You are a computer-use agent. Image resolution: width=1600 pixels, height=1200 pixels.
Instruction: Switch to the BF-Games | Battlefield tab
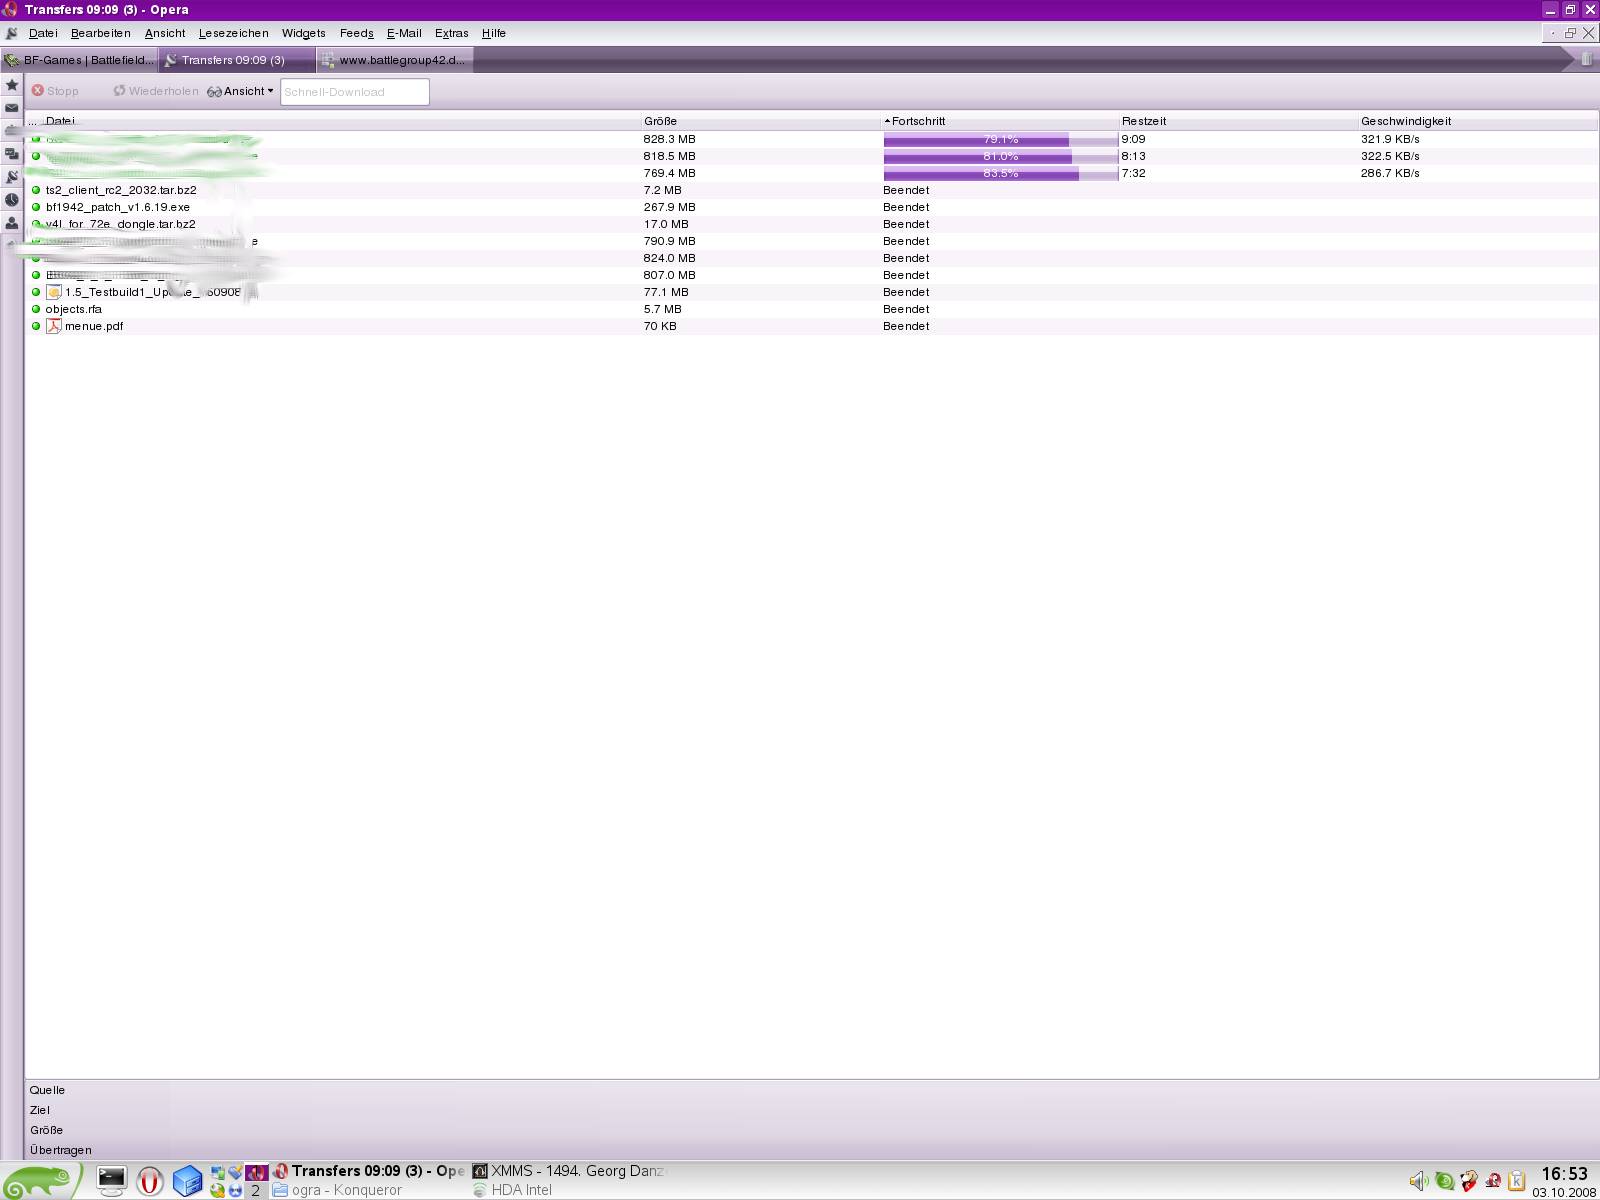coord(79,60)
